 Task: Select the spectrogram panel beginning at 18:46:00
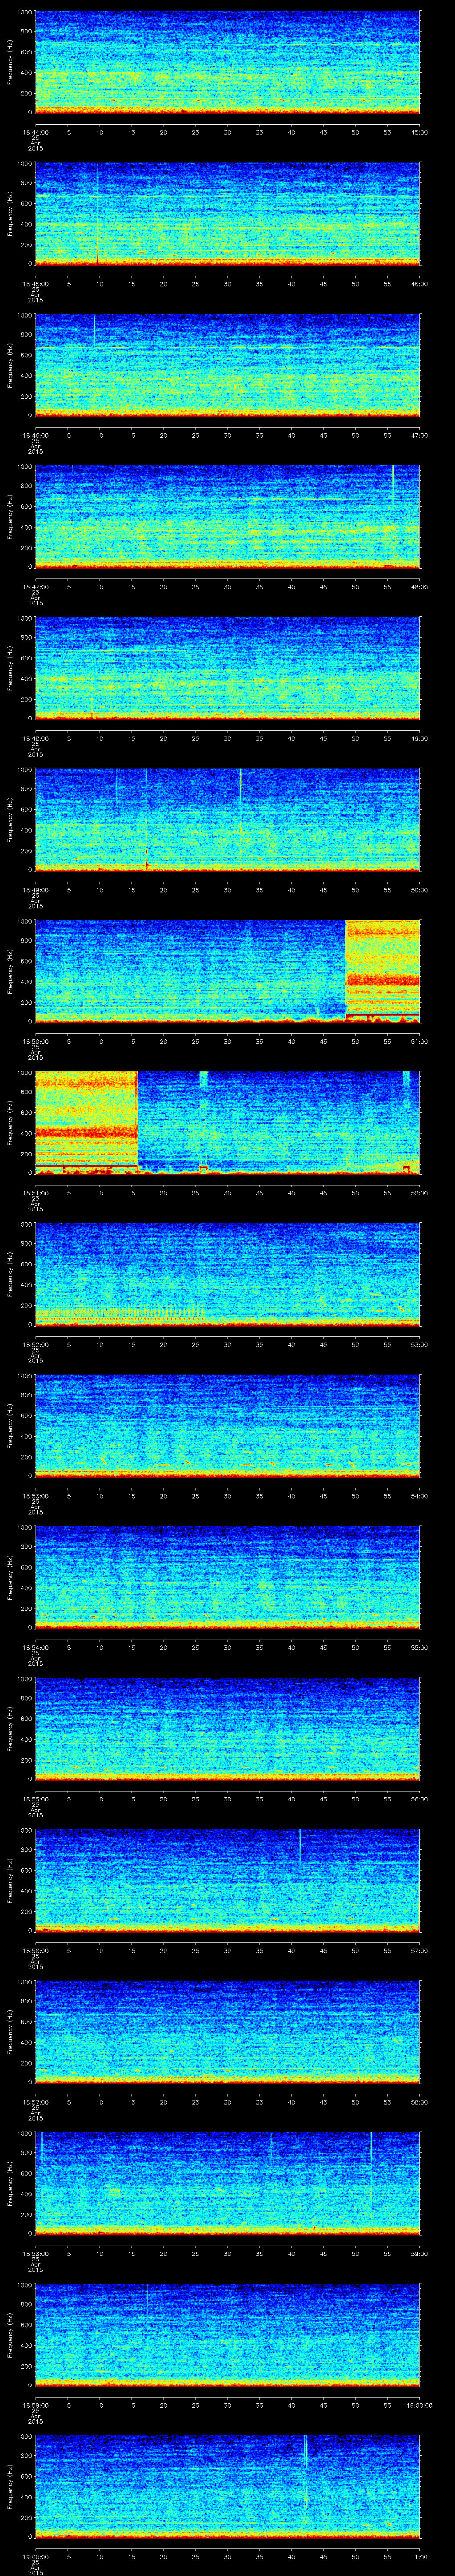[227, 365]
